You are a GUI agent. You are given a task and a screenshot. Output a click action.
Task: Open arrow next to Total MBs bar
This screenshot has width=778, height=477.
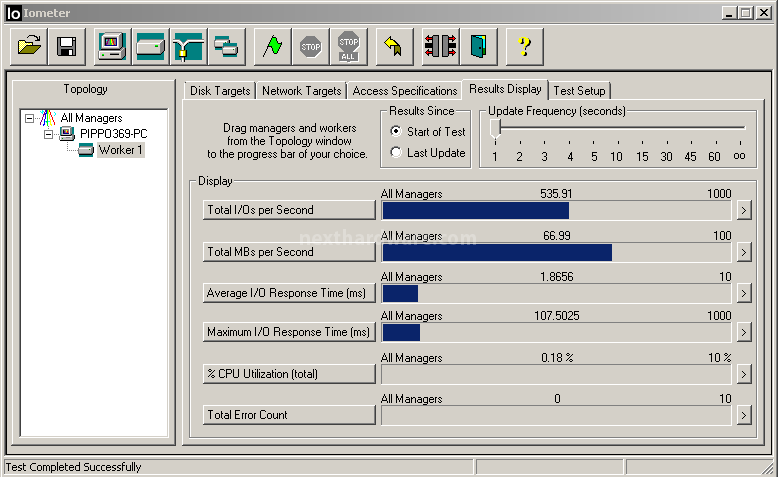pyautogui.click(x=743, y=252)
